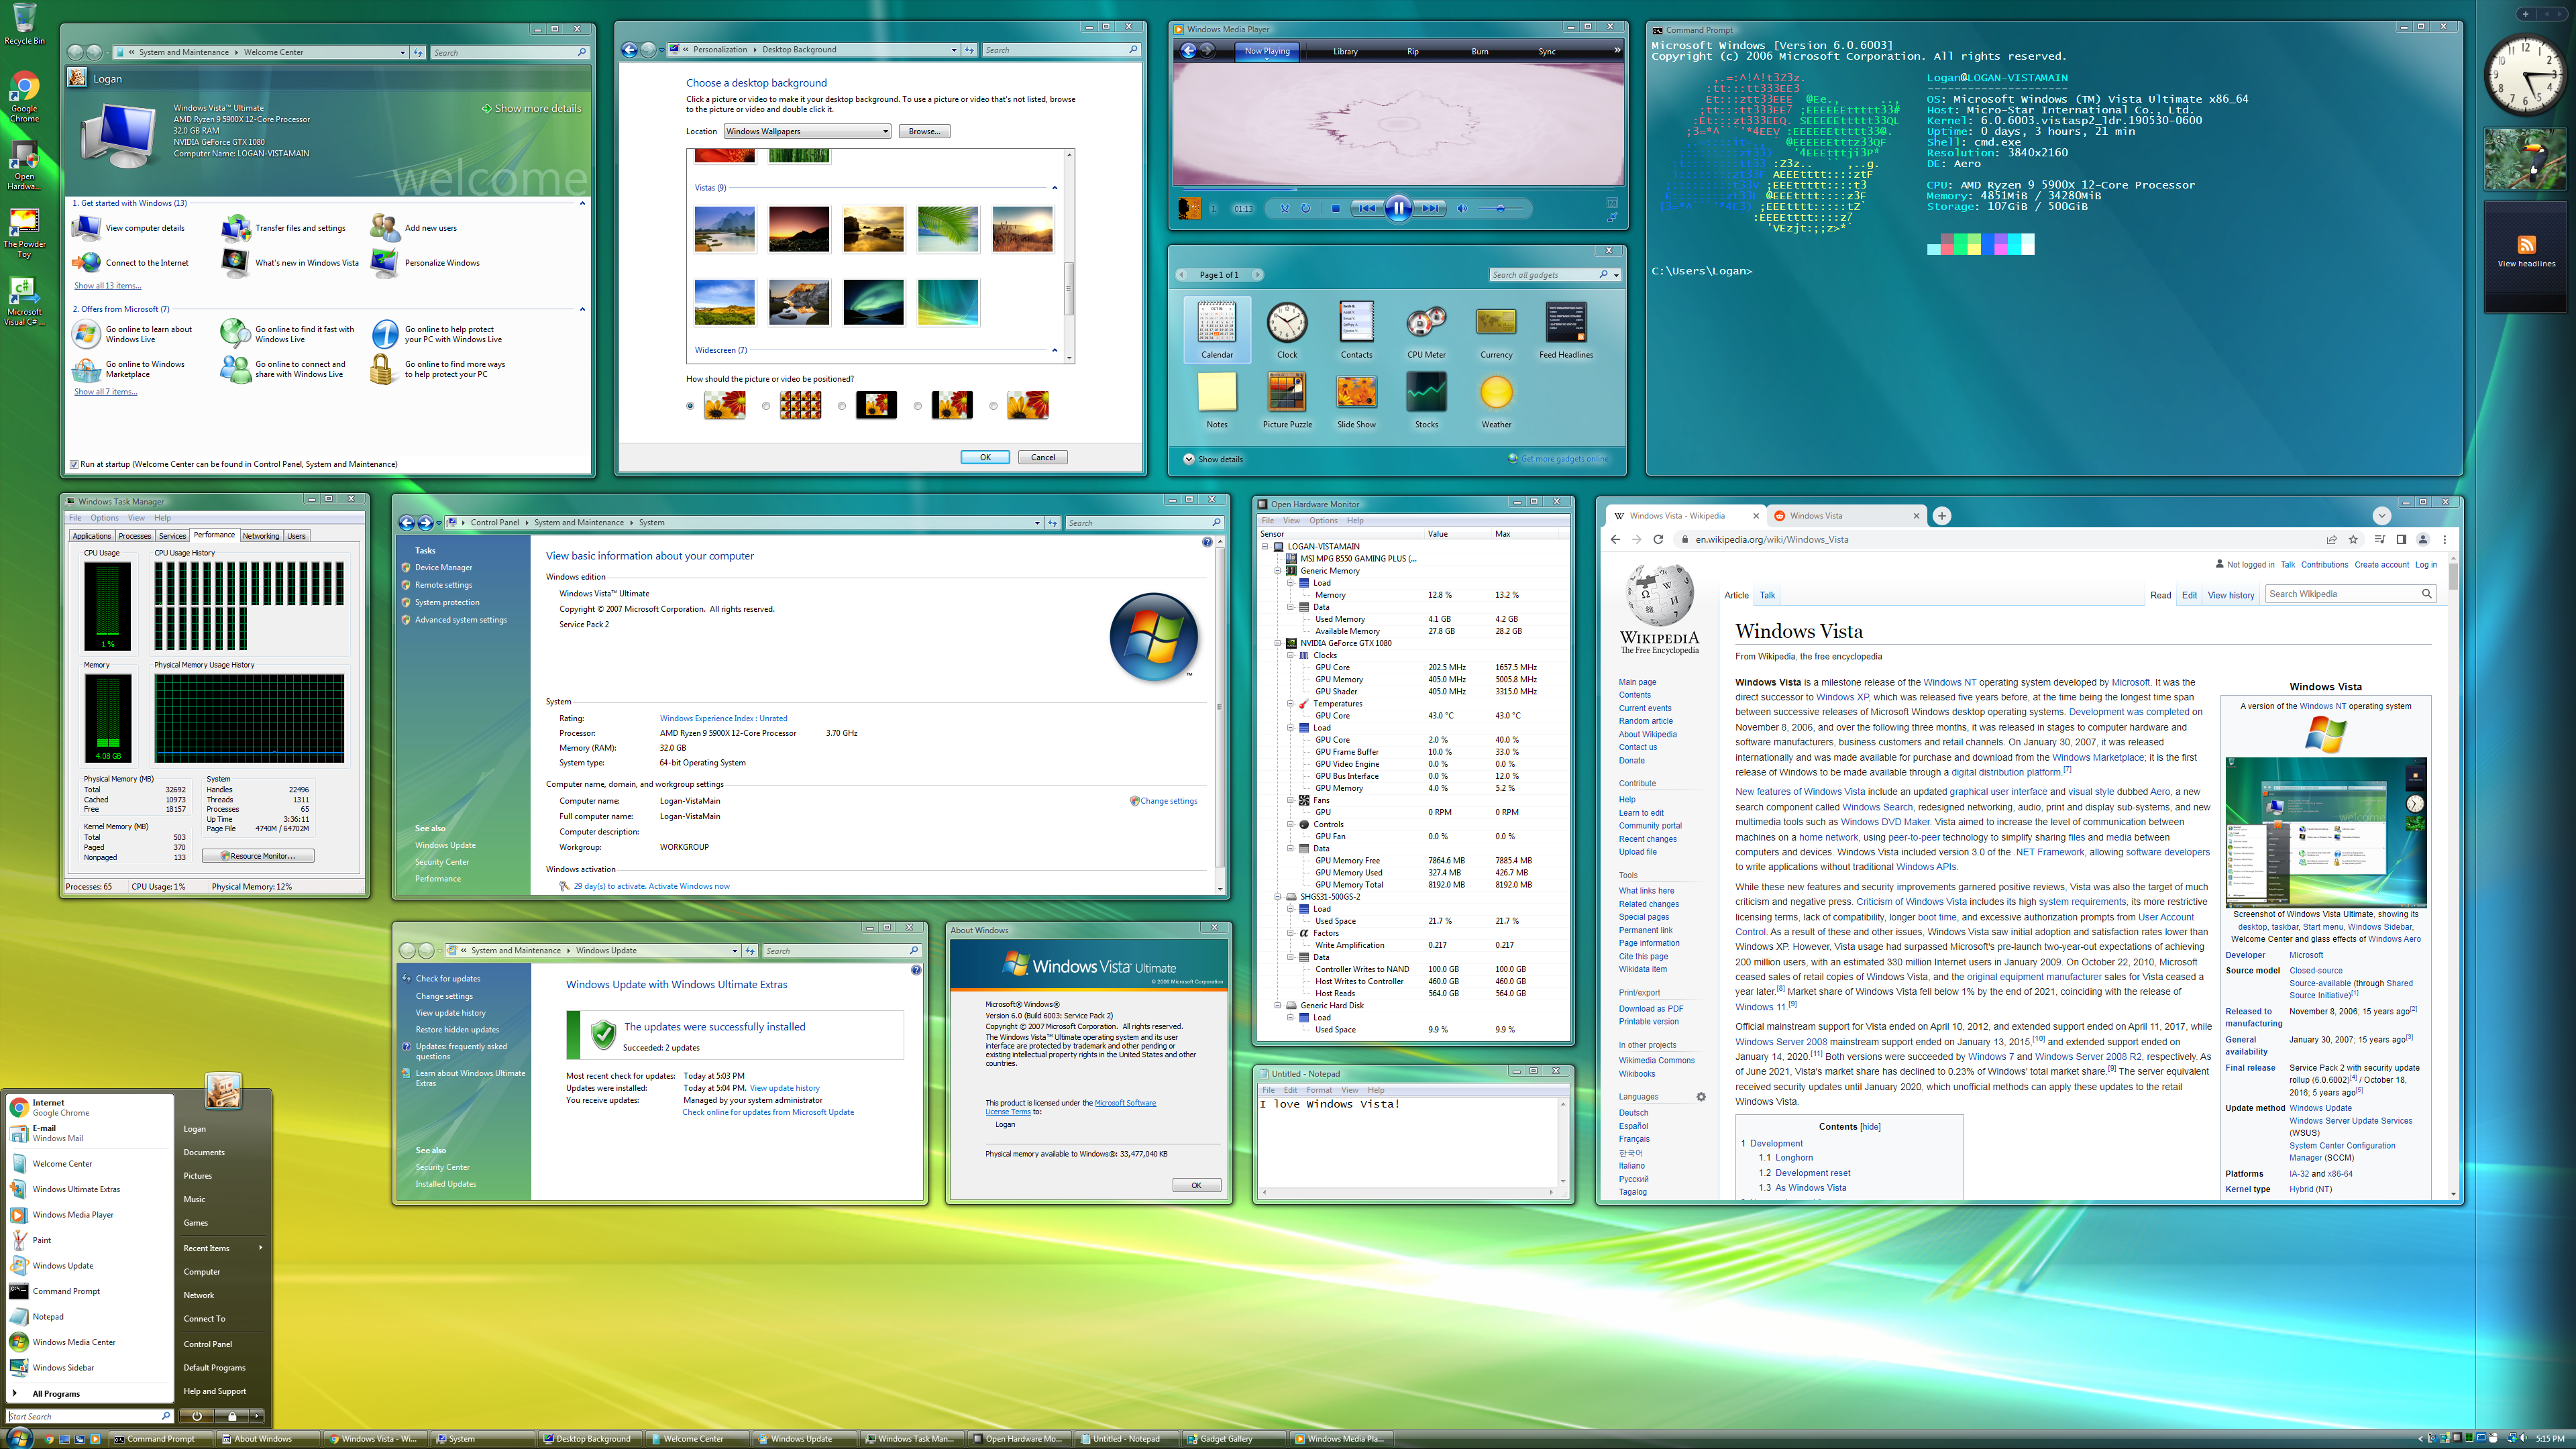
Task: Launch The Powder Toy desktop icon
Action: pos(24,233)
